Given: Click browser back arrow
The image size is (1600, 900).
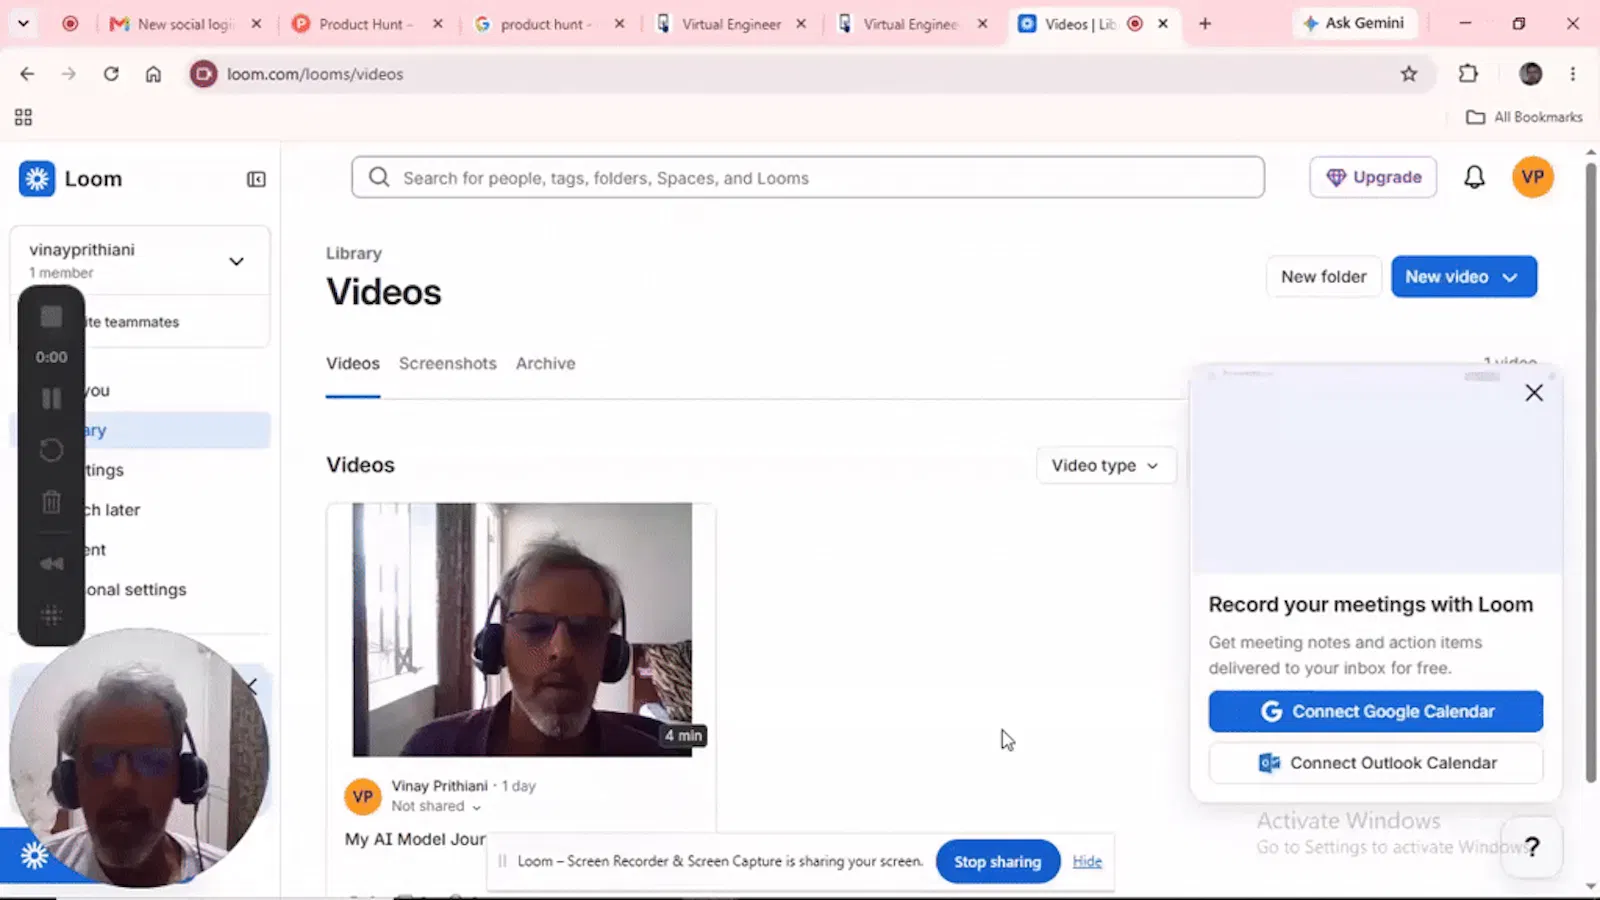Looking at the screenshot, I should pos(27,74).
